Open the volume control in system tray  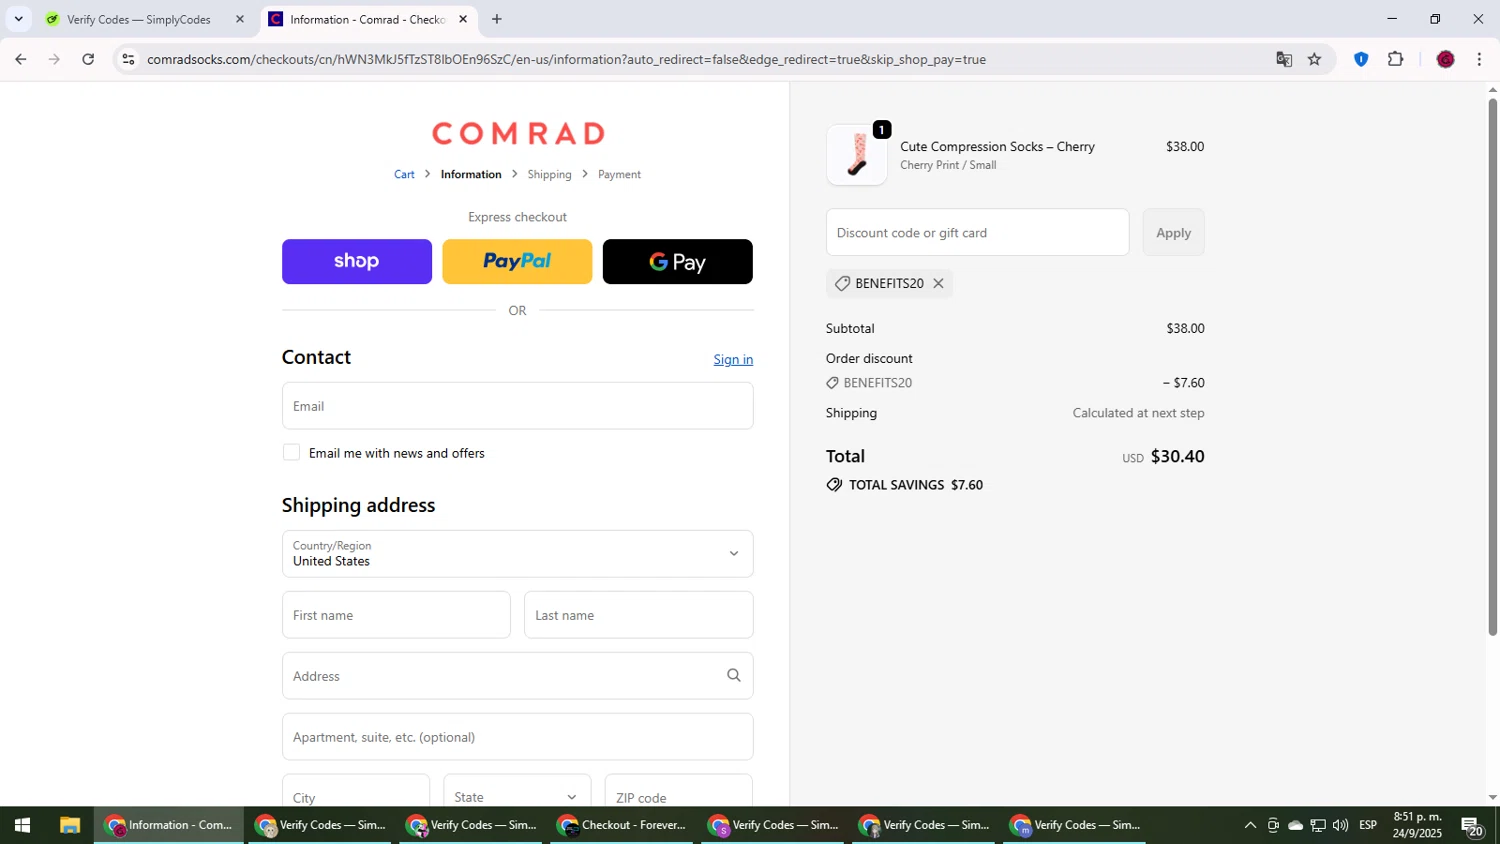click(x=1340, y=826)
